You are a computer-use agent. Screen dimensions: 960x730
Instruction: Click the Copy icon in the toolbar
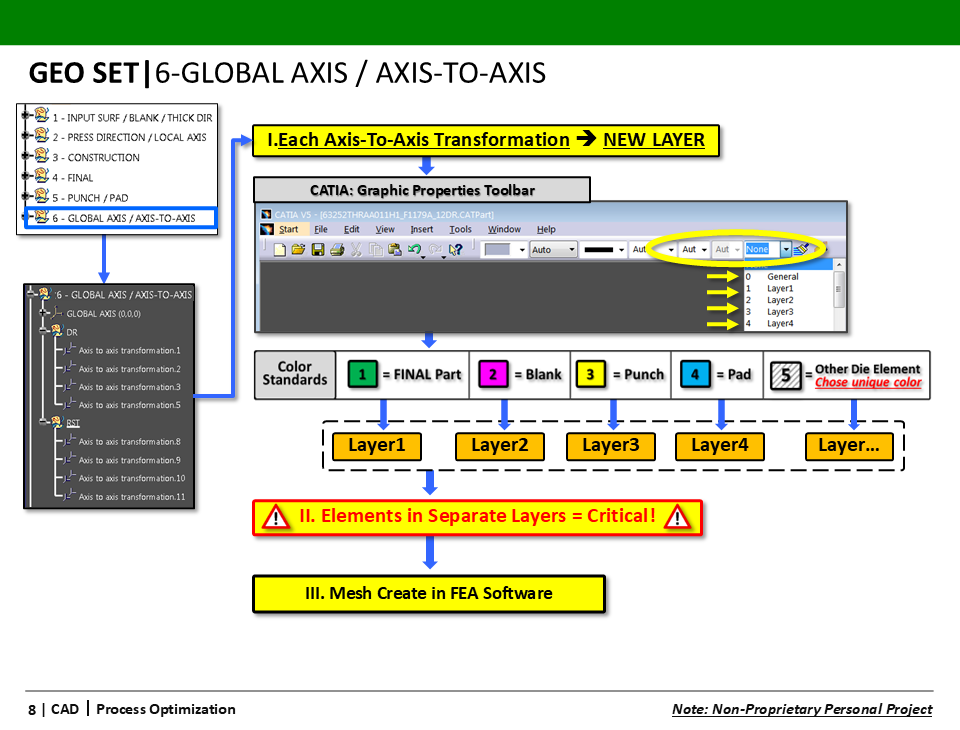375,249
